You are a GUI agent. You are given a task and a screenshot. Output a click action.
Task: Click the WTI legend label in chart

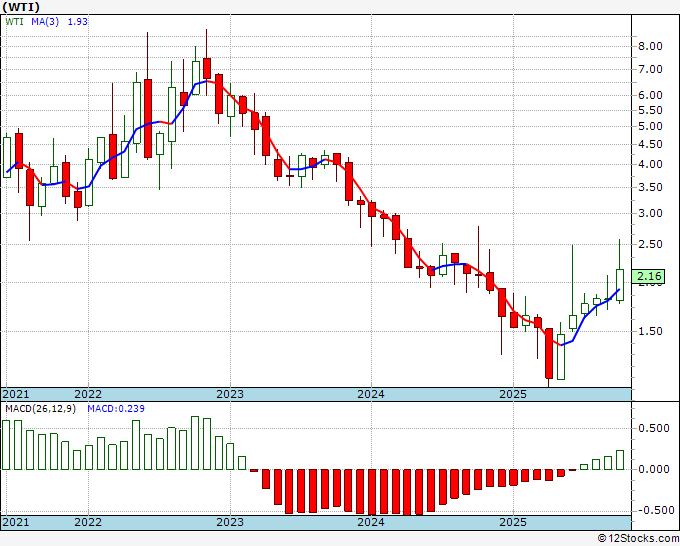click(x=14, y=21)
